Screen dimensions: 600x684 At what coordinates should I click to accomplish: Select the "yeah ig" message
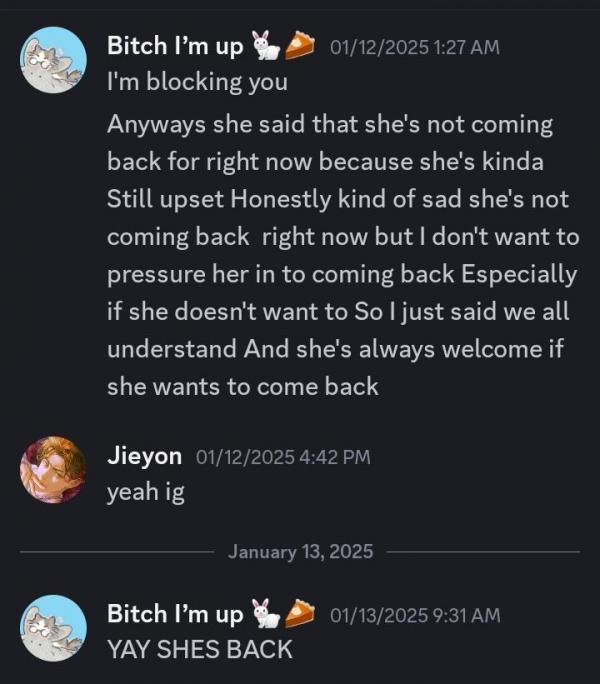(146, 492)
